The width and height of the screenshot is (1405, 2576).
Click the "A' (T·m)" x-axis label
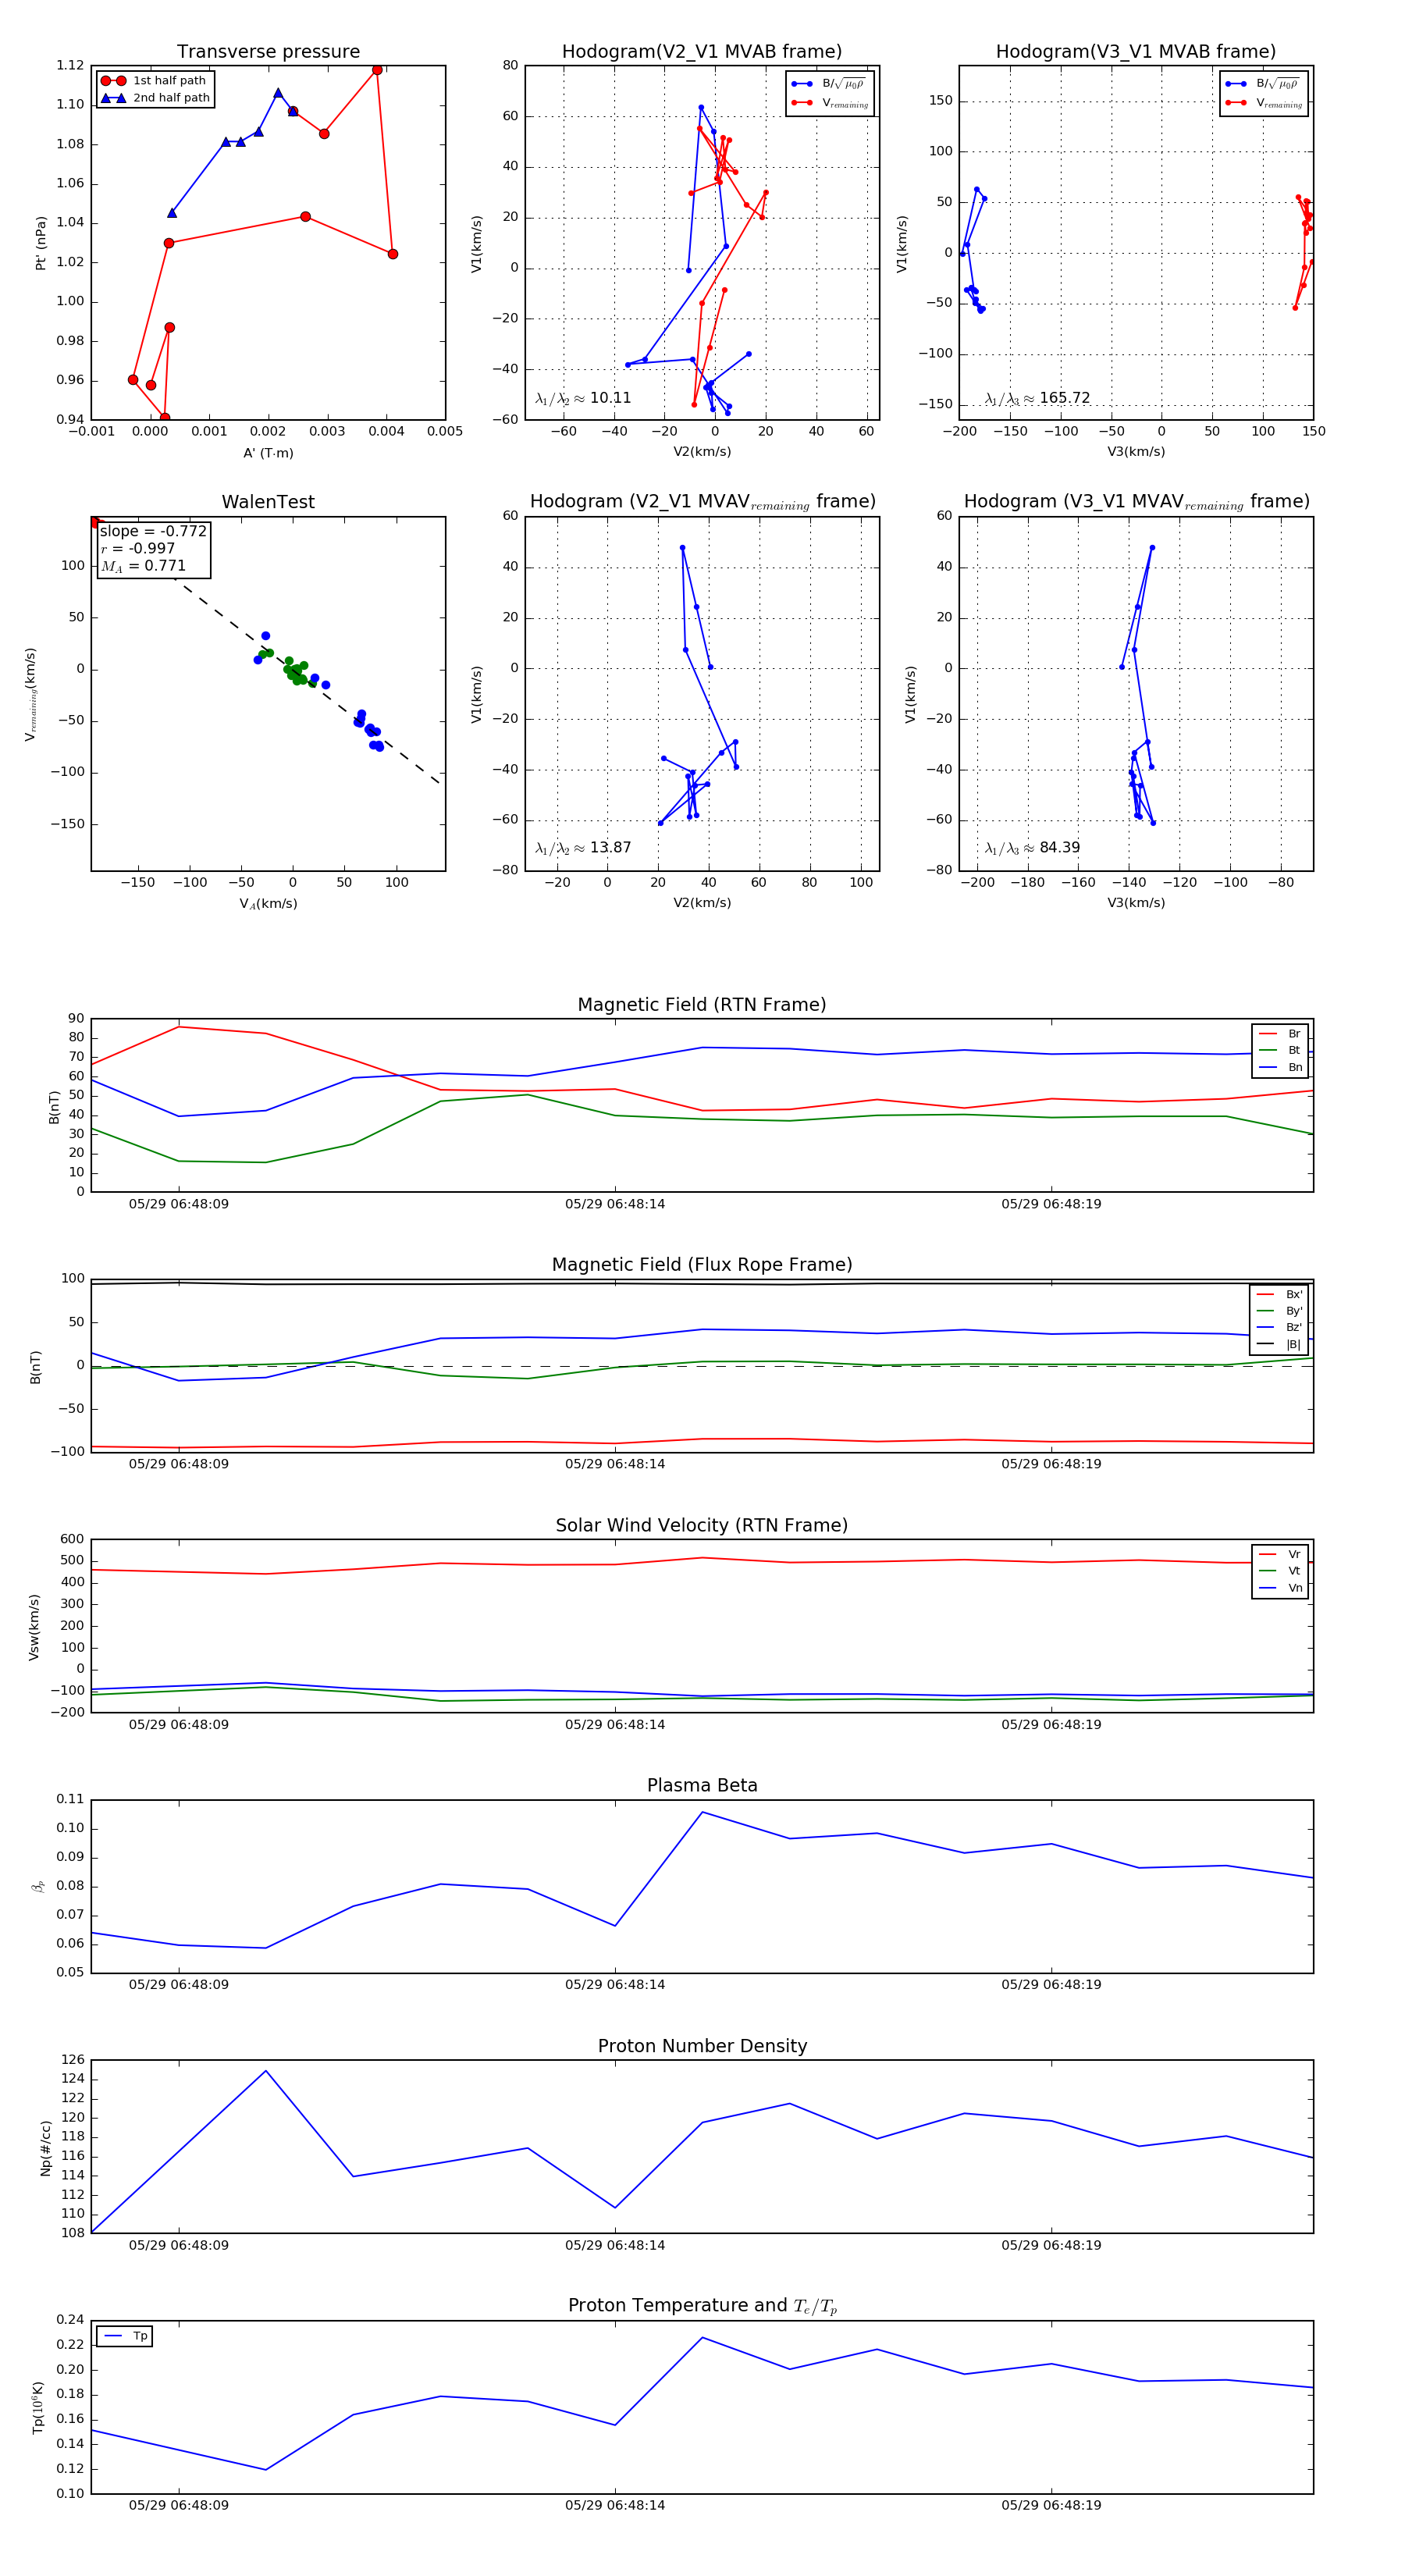click(x=268, y=453)
